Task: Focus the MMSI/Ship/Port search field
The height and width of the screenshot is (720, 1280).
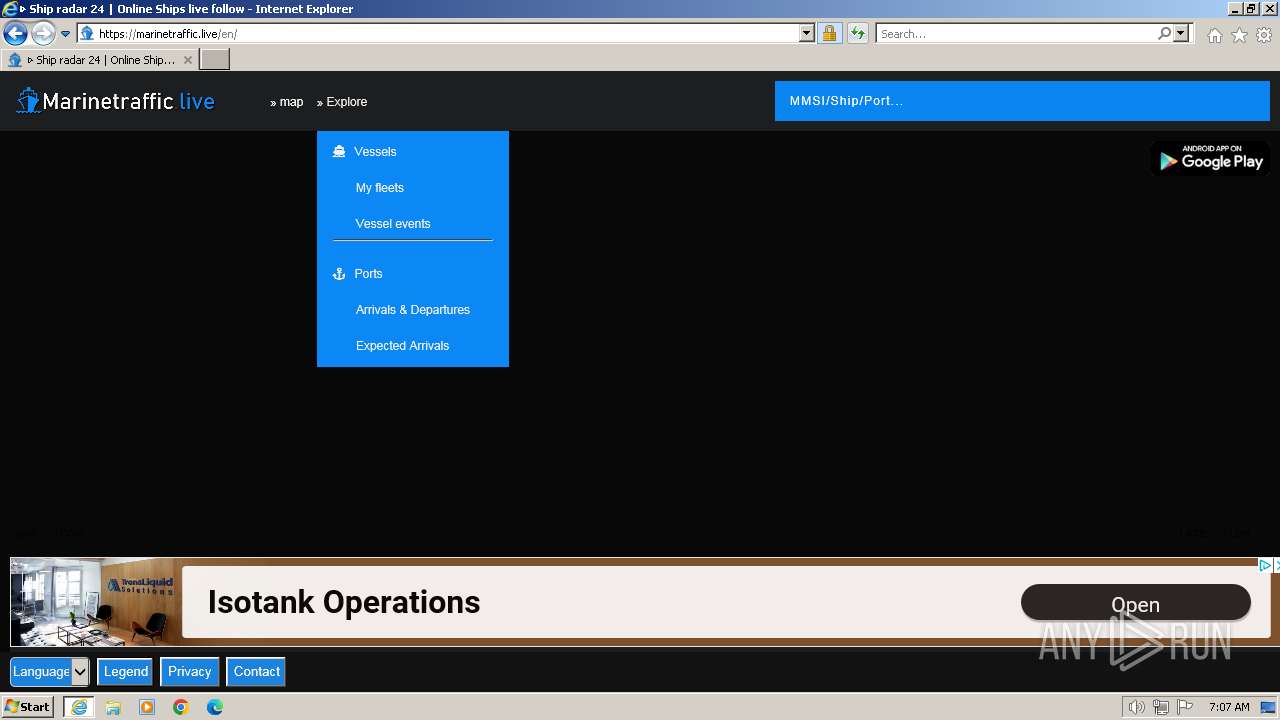Action: (x=1022, y=101)
